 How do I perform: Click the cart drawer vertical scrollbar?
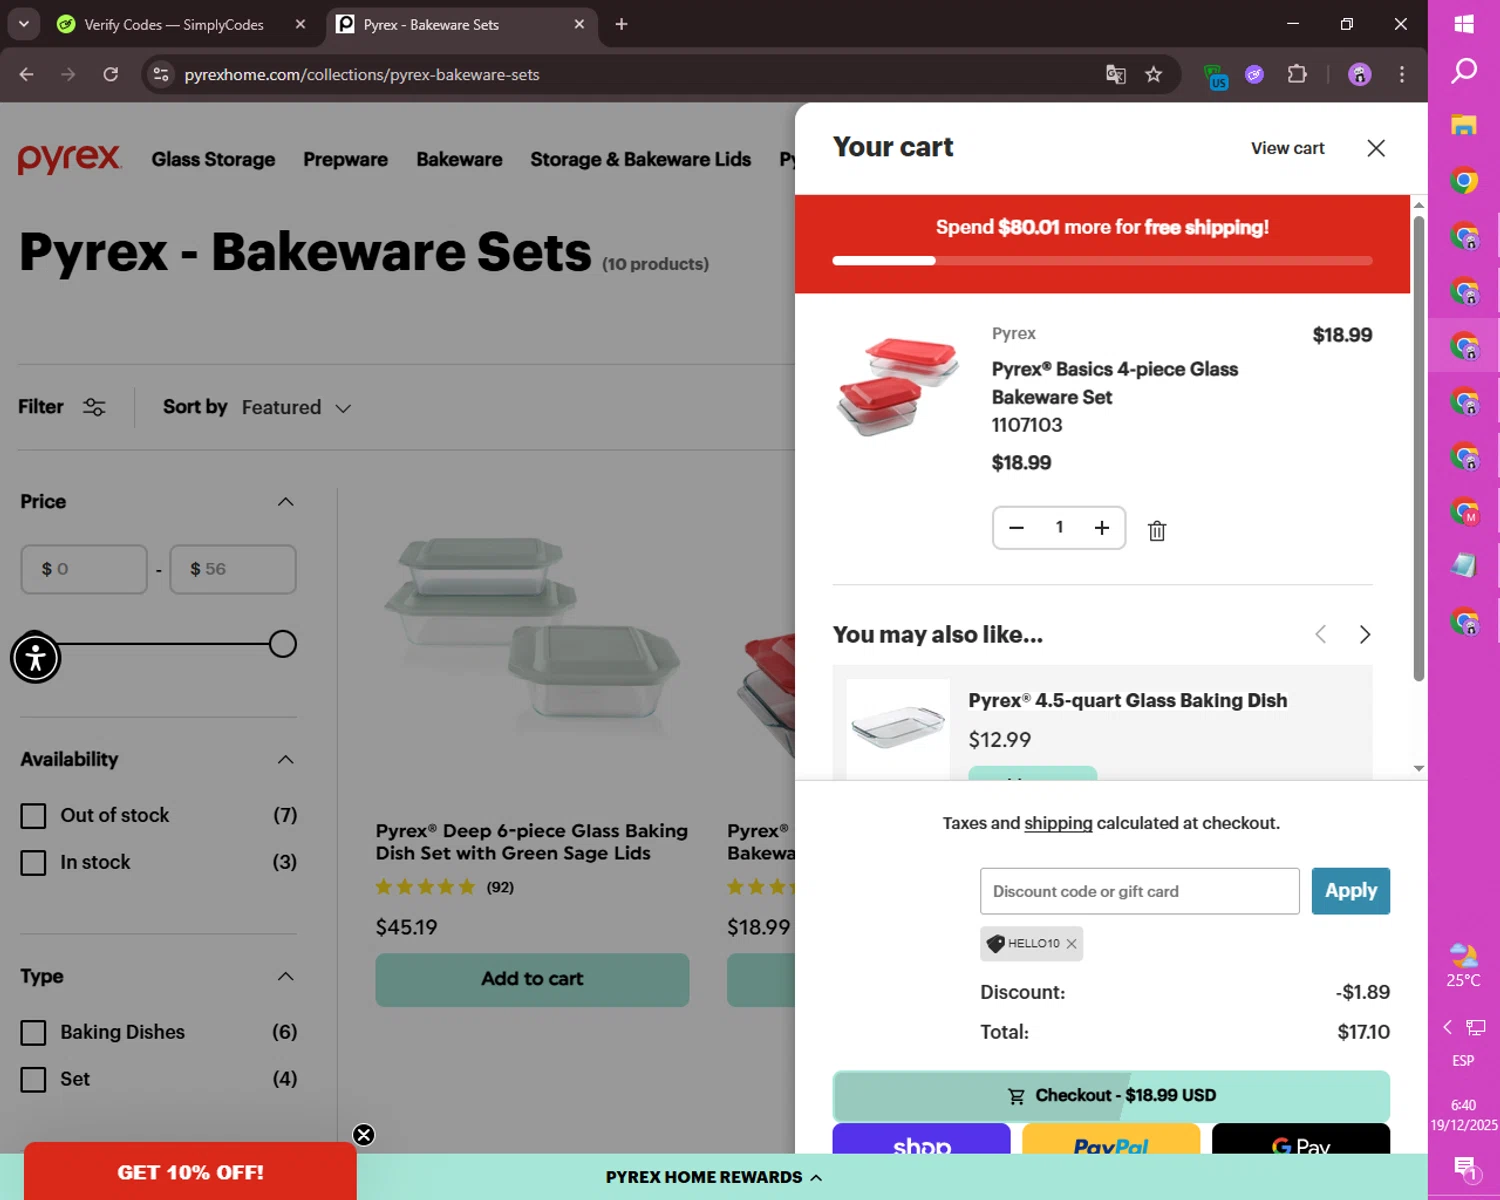pyautogui.click(x=1418, y=450)
